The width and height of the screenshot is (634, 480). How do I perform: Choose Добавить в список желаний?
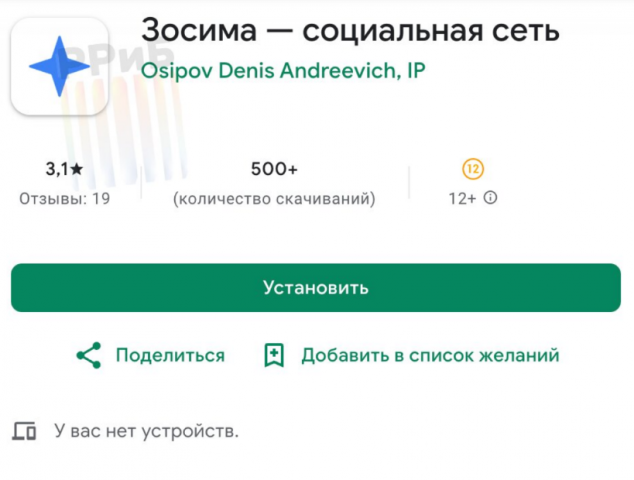pos(430,355)
